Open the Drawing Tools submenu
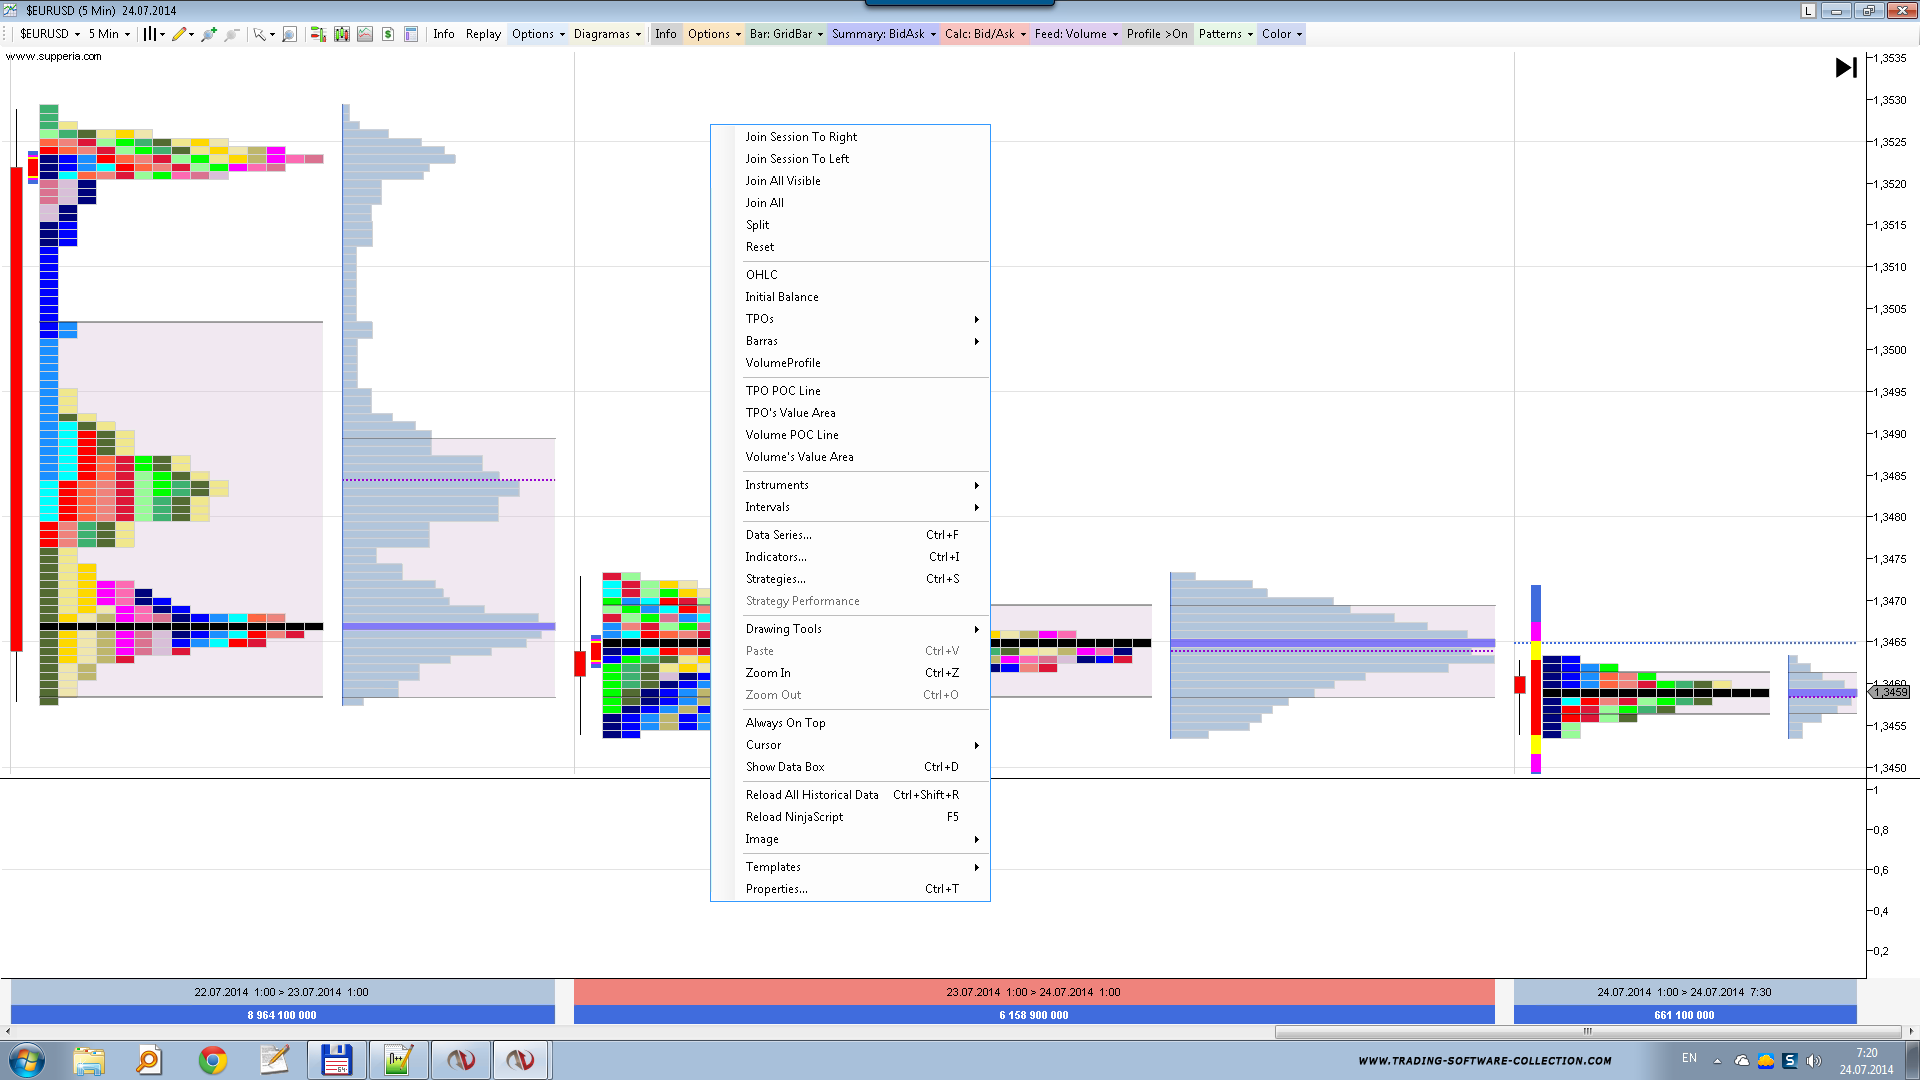This screenshot has width=1920, height=1080. click(783, 629)
